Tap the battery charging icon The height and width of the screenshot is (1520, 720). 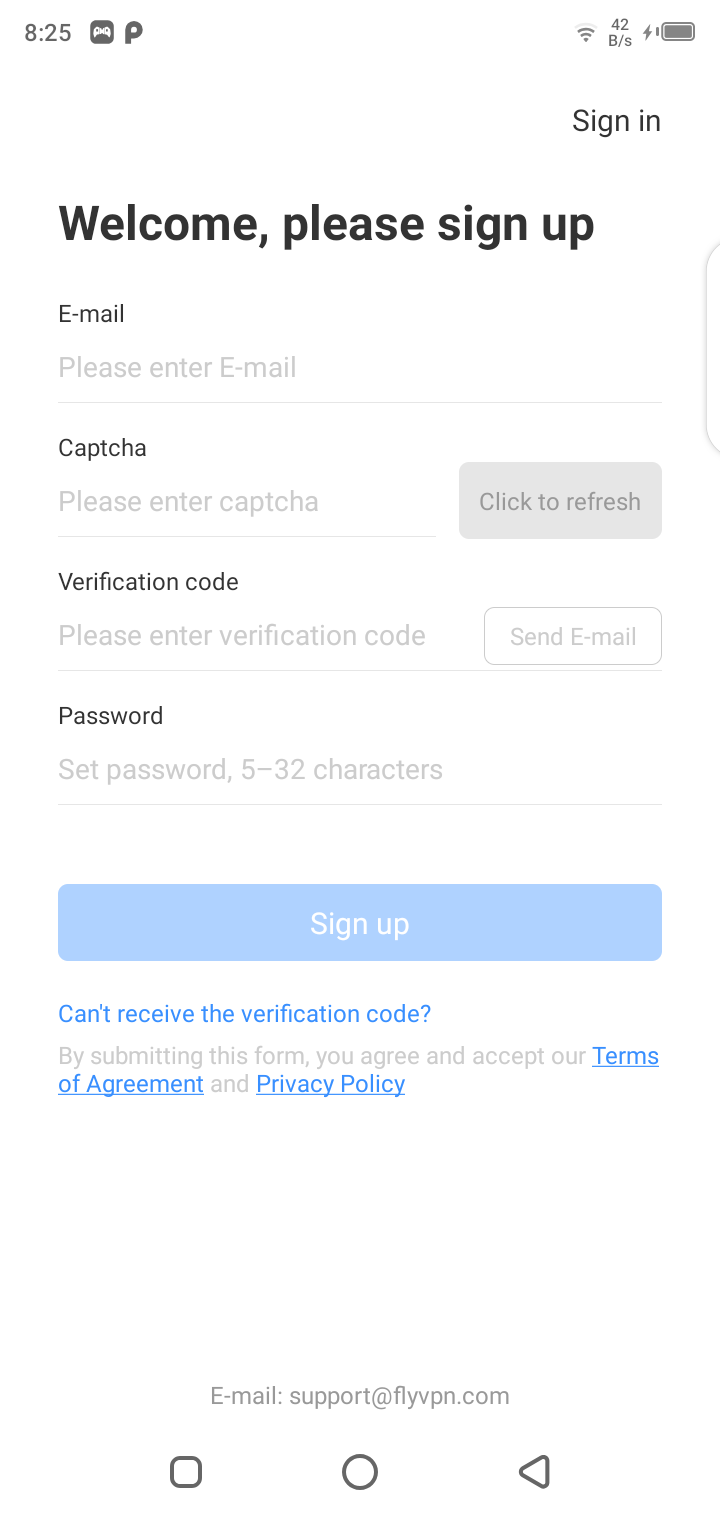(x=670, y=32)
